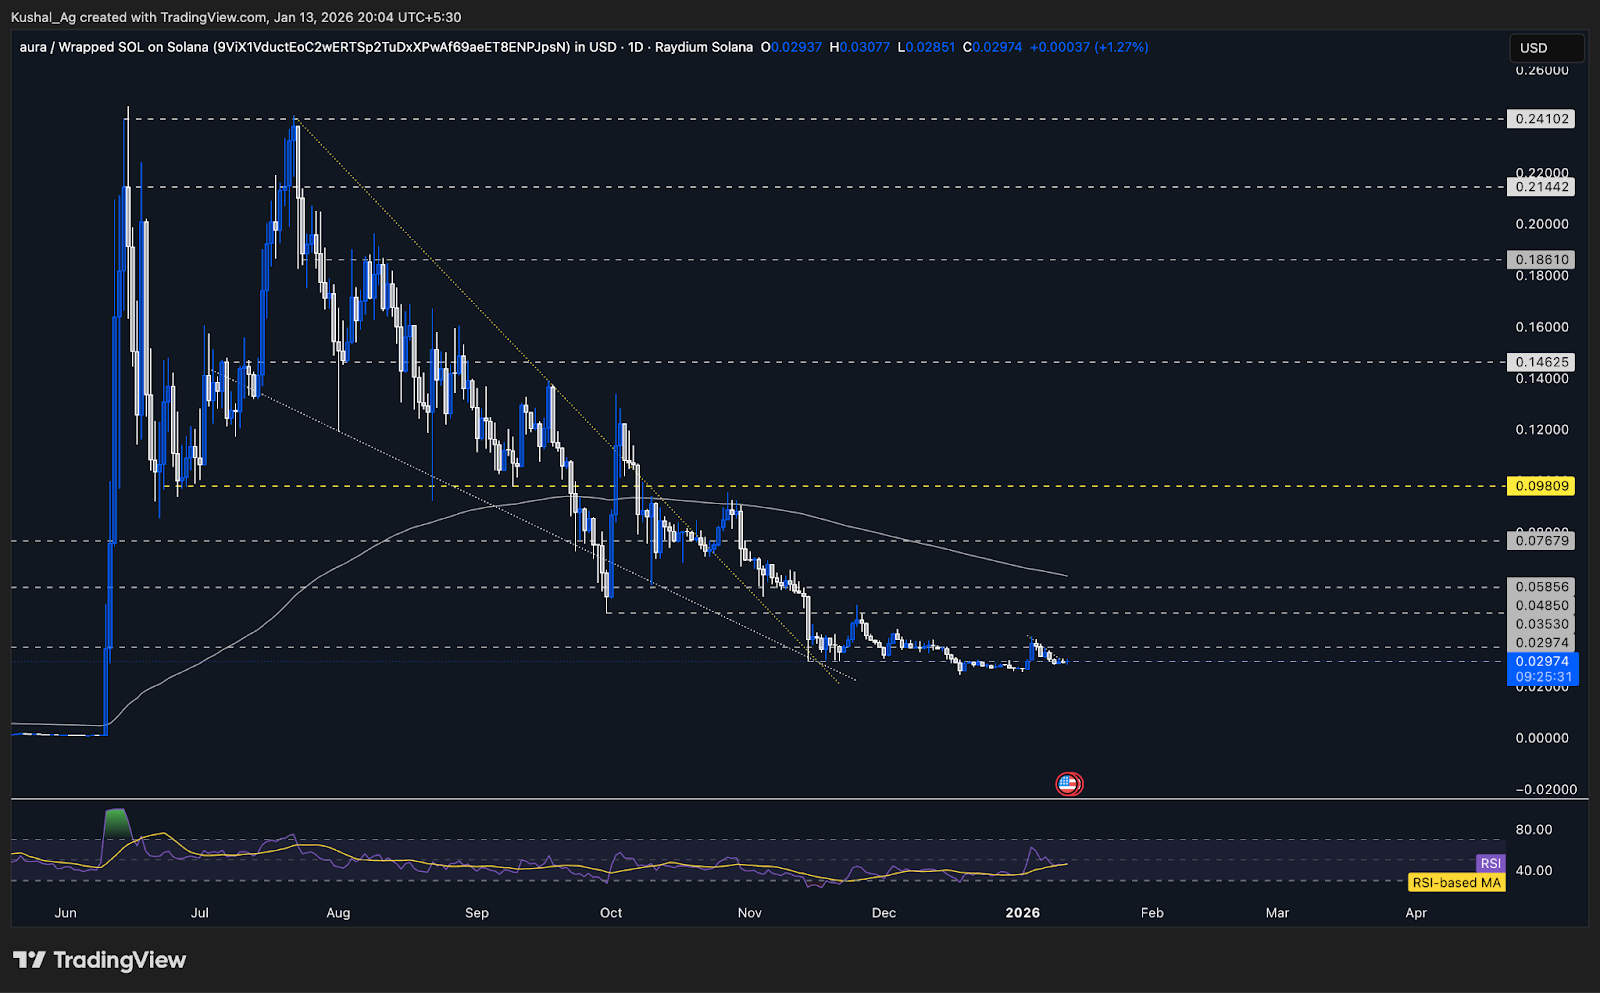Click the RSI indicator badge

[1491, 862]
